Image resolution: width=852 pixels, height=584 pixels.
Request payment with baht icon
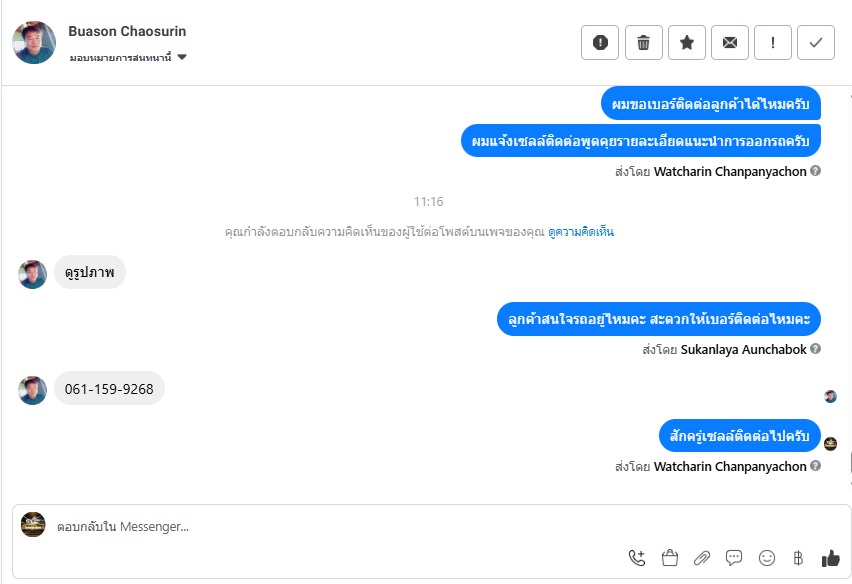coord(798,558)
